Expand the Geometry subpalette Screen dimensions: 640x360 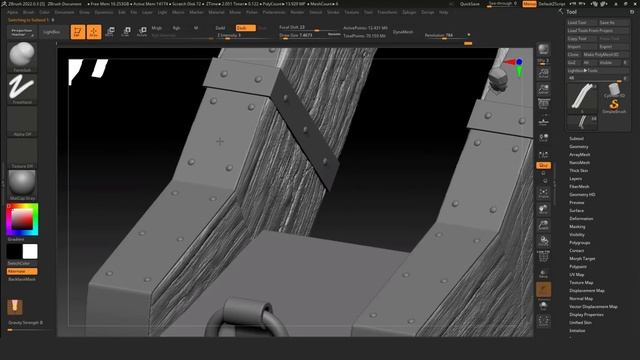point(579,147)
